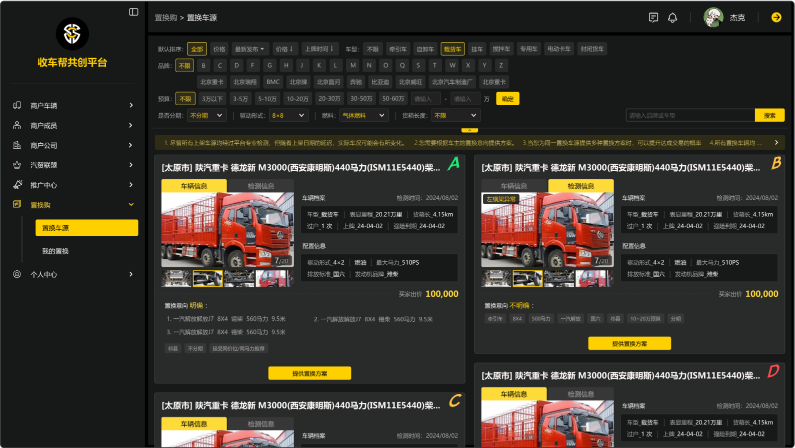795x448 pixels.
Task: Select the 挂车 vehicle type chip
Action: coord(477,49)
